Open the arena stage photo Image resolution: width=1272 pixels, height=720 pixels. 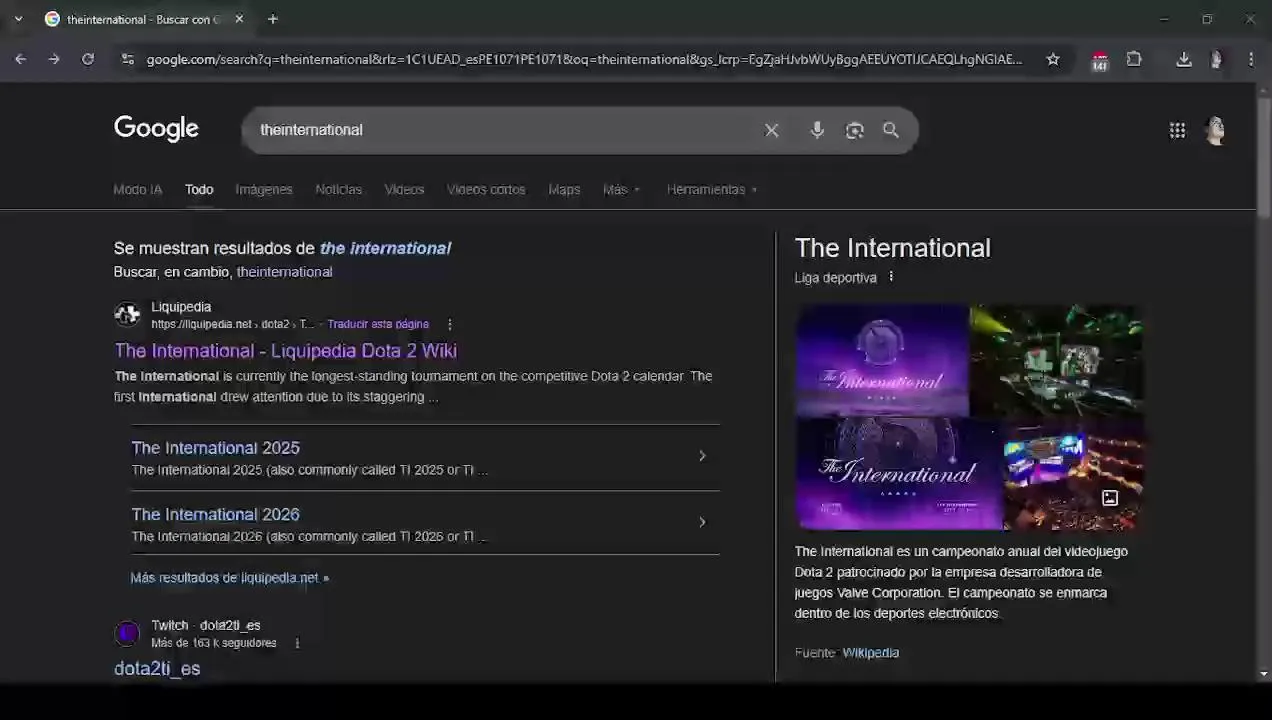[1057, 361]
